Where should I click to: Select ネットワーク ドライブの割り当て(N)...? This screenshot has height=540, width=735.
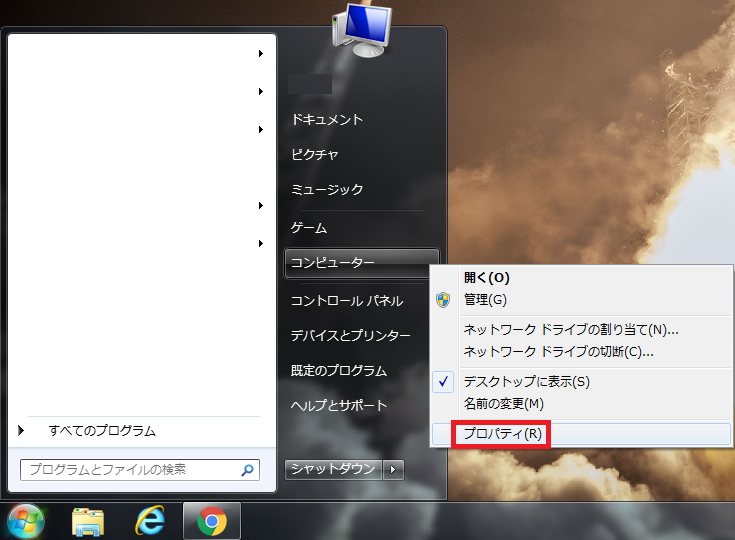tap(571, 330)
